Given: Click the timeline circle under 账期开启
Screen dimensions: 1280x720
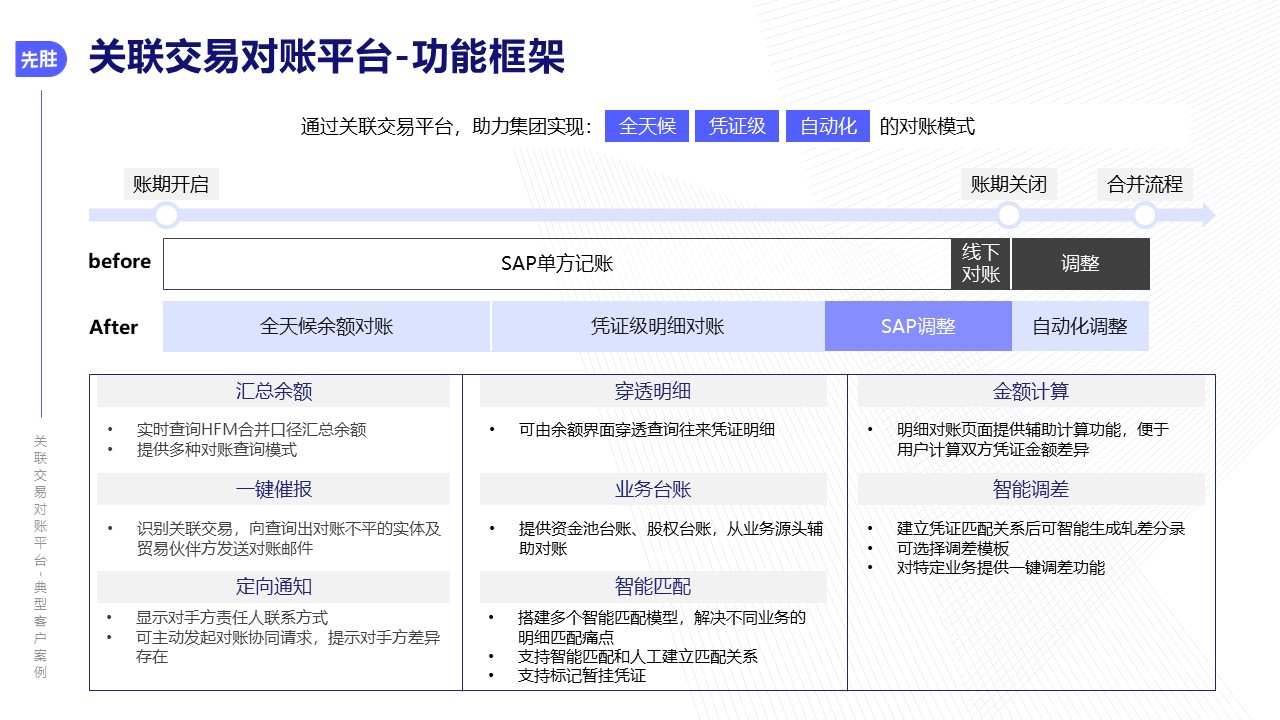Looking at the screenshot, I should [x=167, y=215].
